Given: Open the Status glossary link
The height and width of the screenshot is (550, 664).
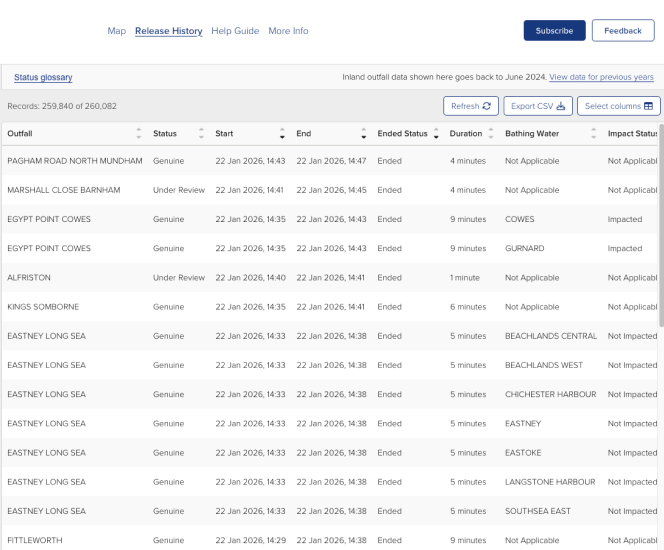Looking at the screenshot, I should [43, 77].
